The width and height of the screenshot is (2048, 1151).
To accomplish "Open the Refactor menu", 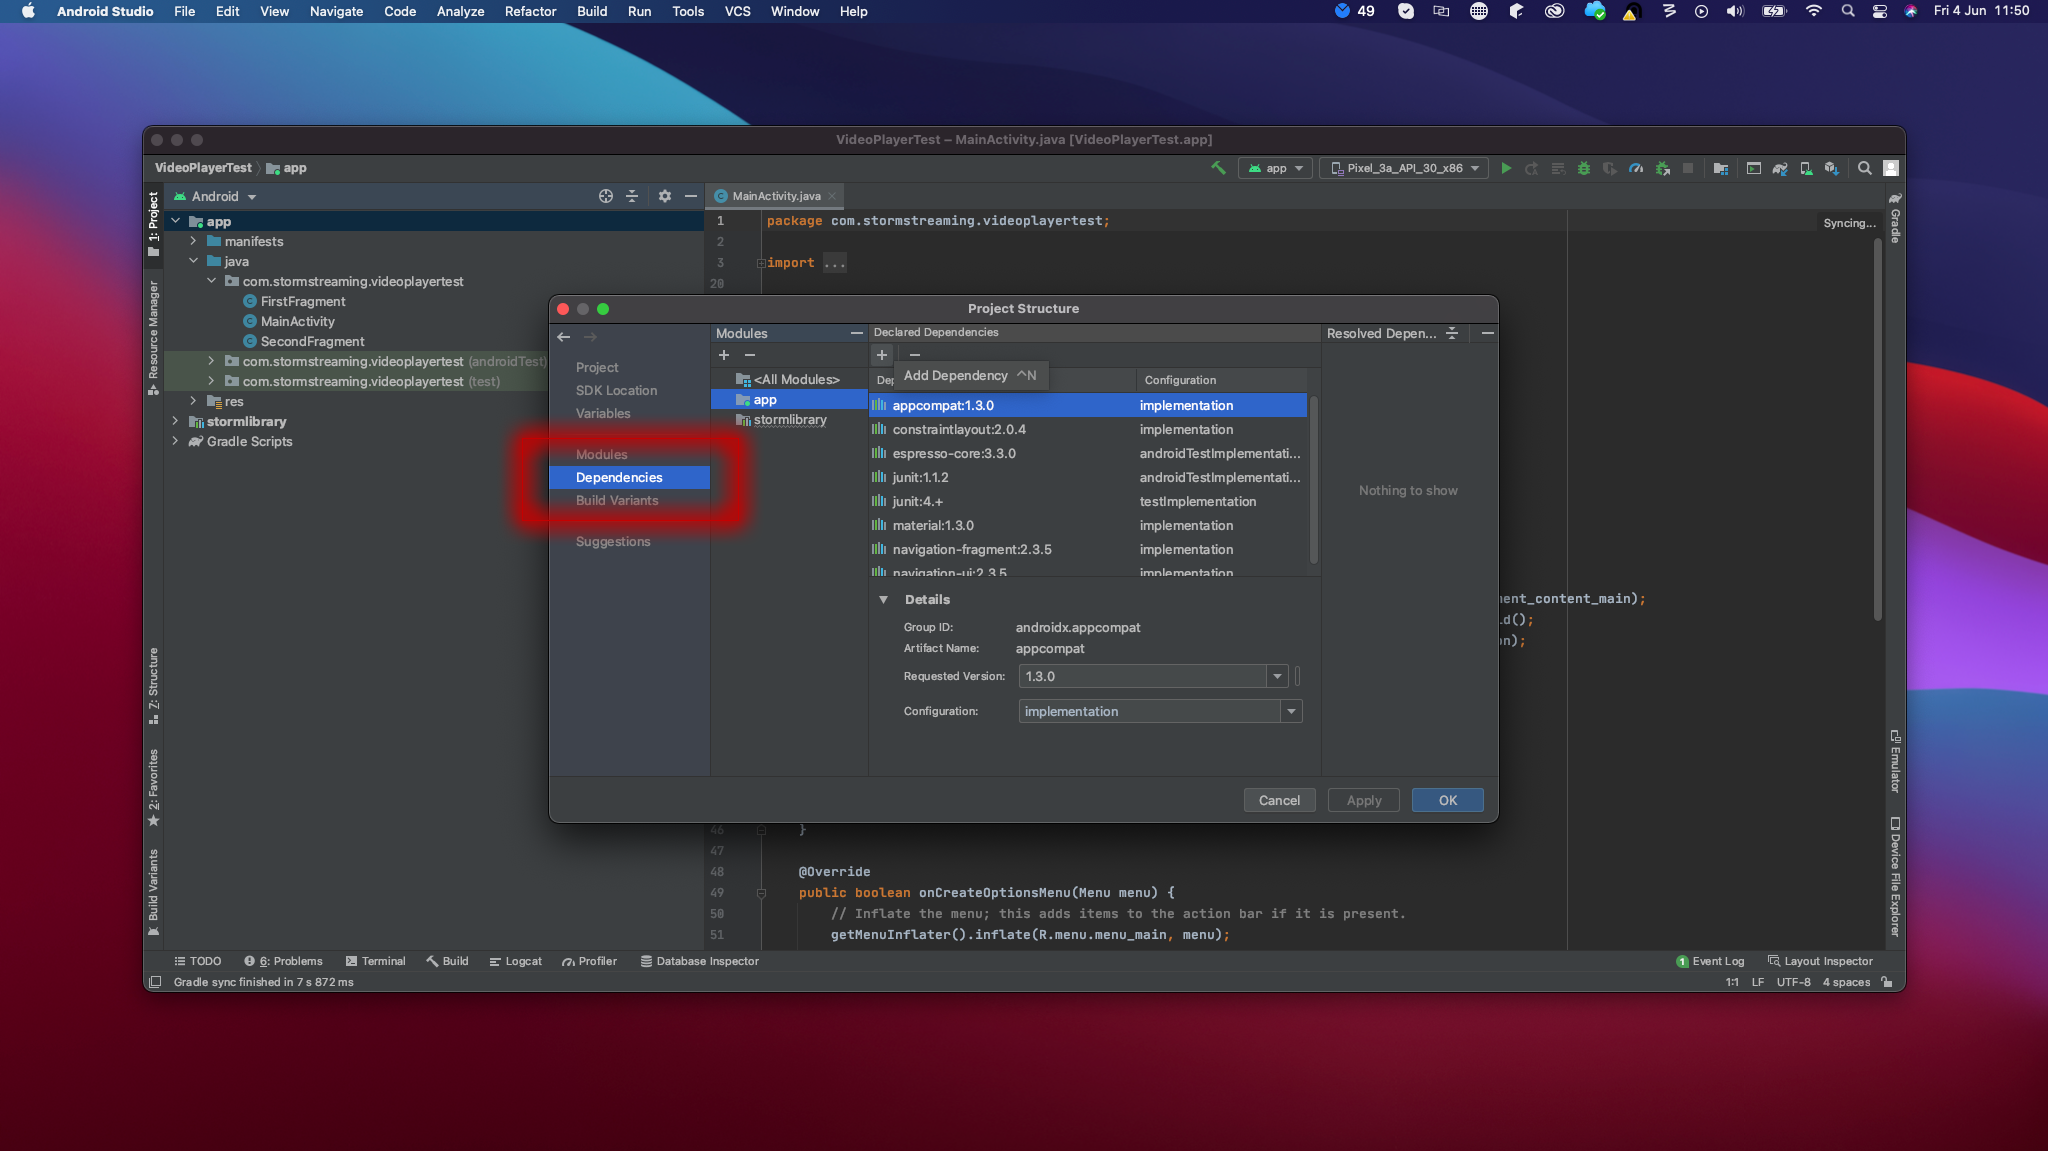I will point(530,11).
